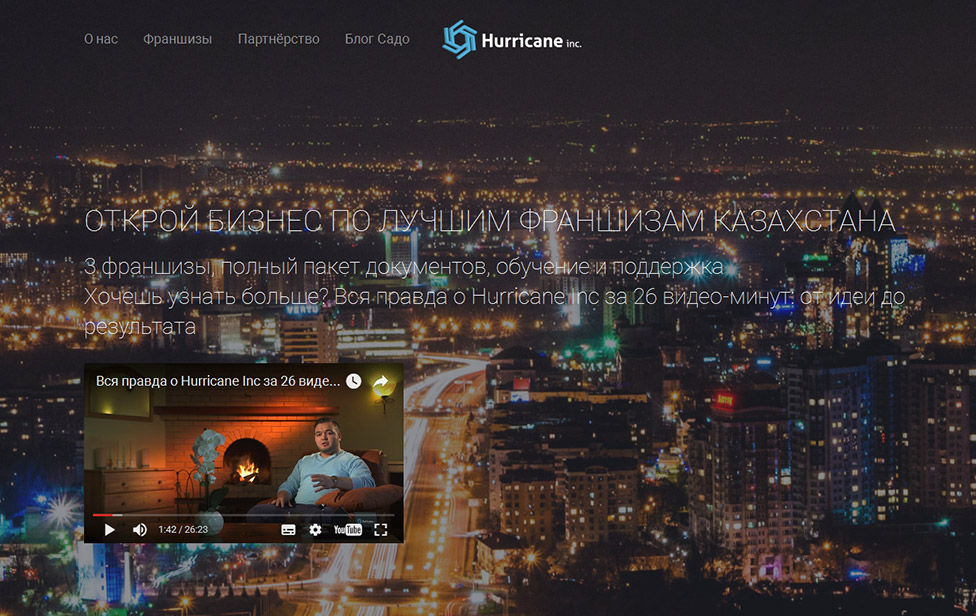
Task: Open the 'О нас' menu item
Action: pyautogui.click(x=101, y=39)
